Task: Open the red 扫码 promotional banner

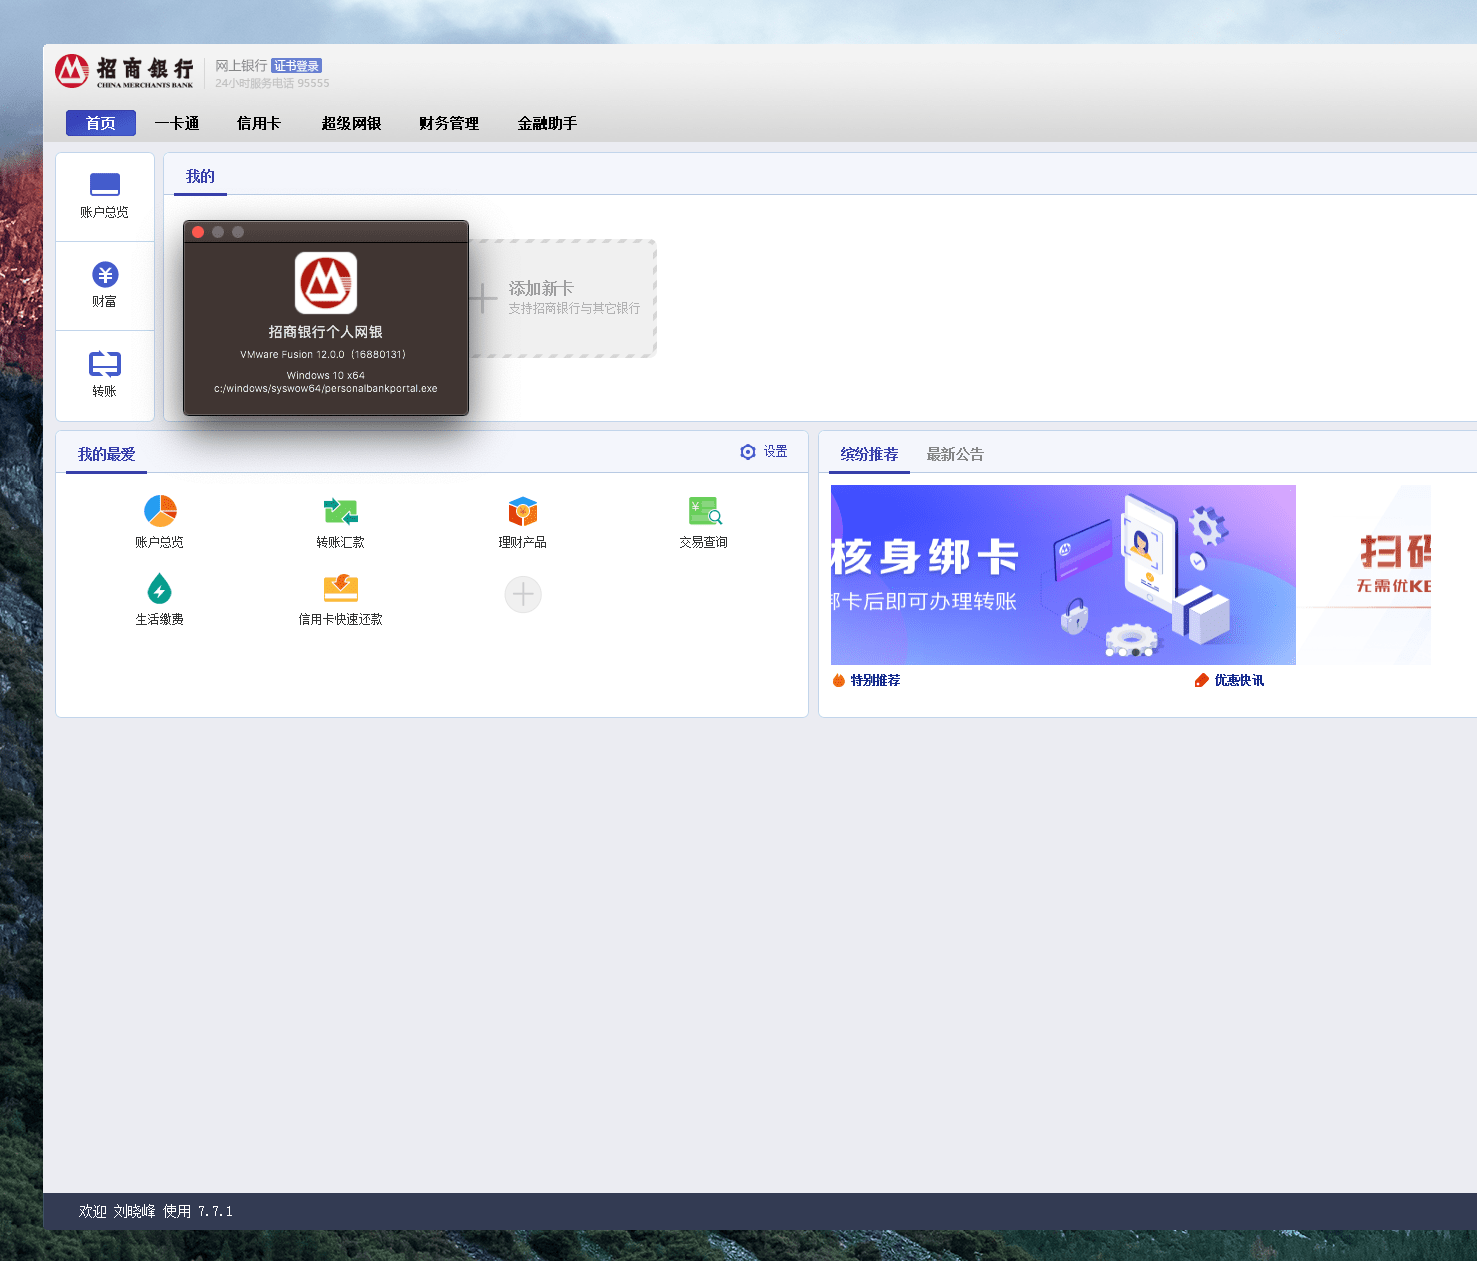Action: (1364, 575)
